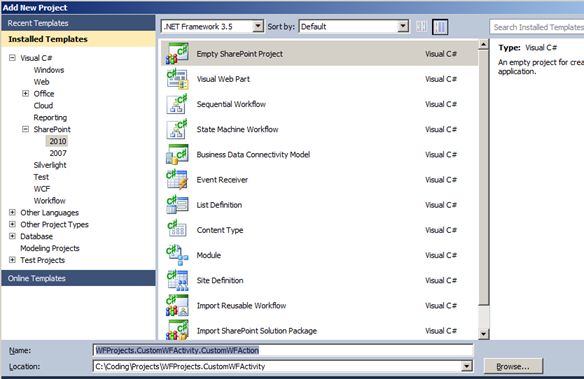Click the Visual Web Part template icon
The width and height of the screenshot is (584, 379).
[177, 79]
